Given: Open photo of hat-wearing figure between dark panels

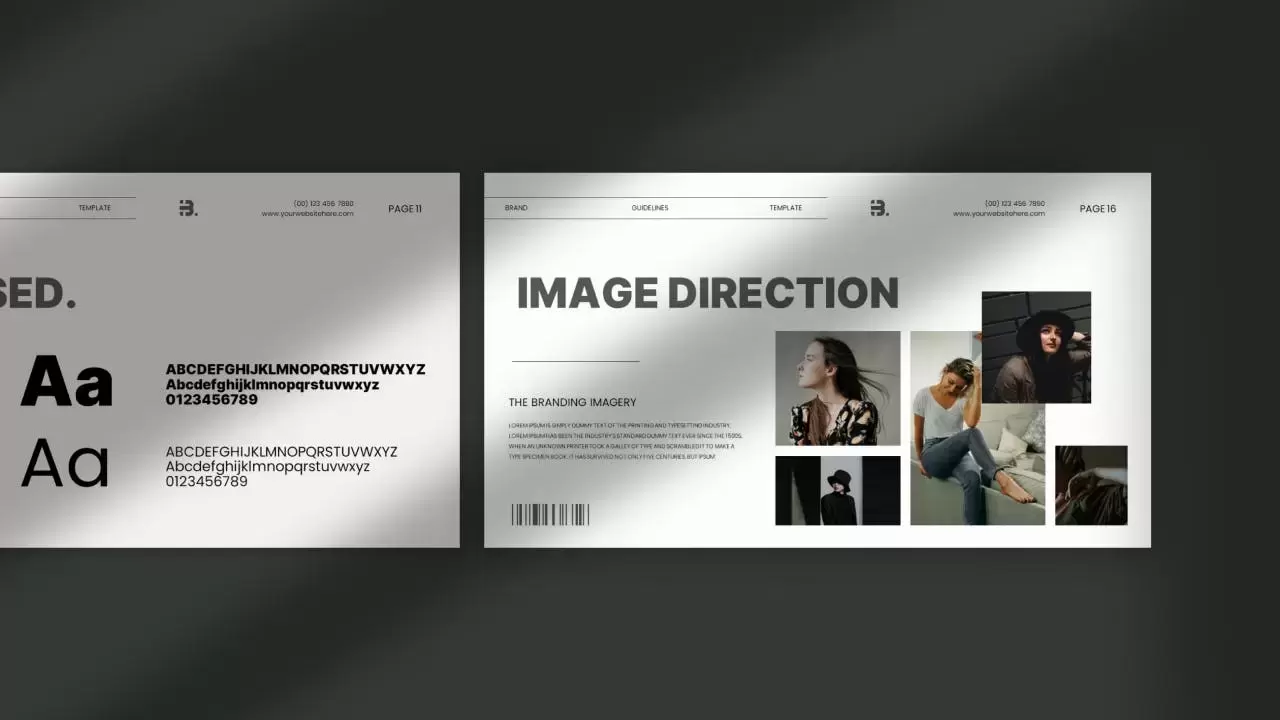Looking at the screenshot, I should click(x=837, y=490).
